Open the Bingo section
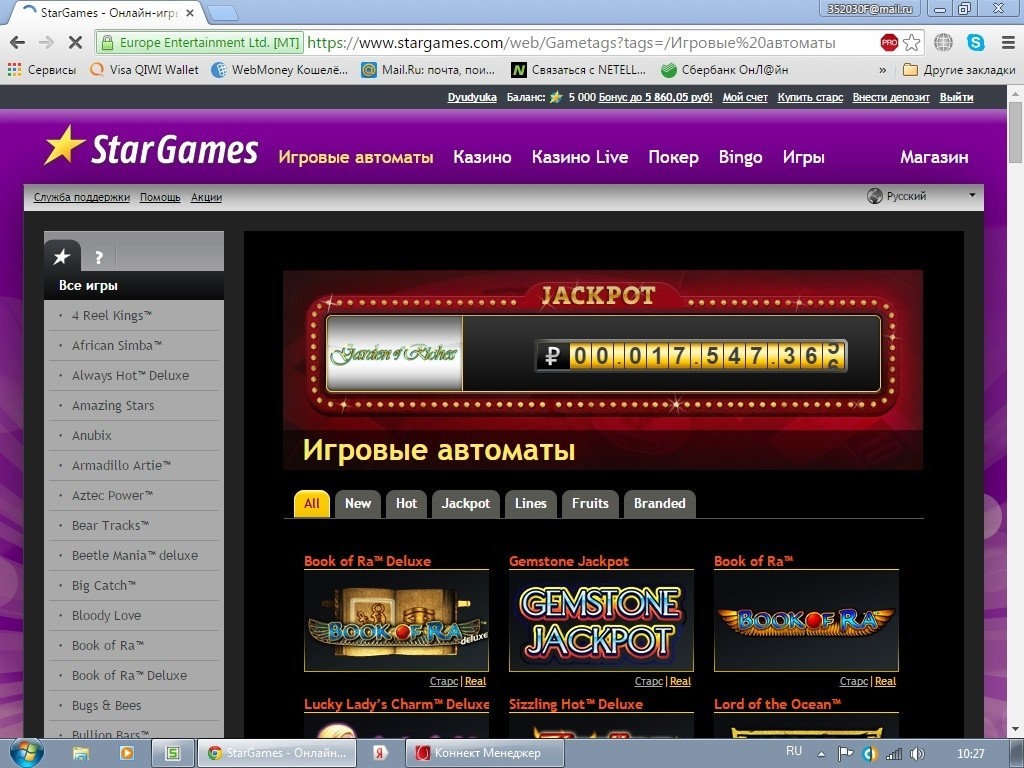This screenshot has height=768, width=1024. coord(741,157)
